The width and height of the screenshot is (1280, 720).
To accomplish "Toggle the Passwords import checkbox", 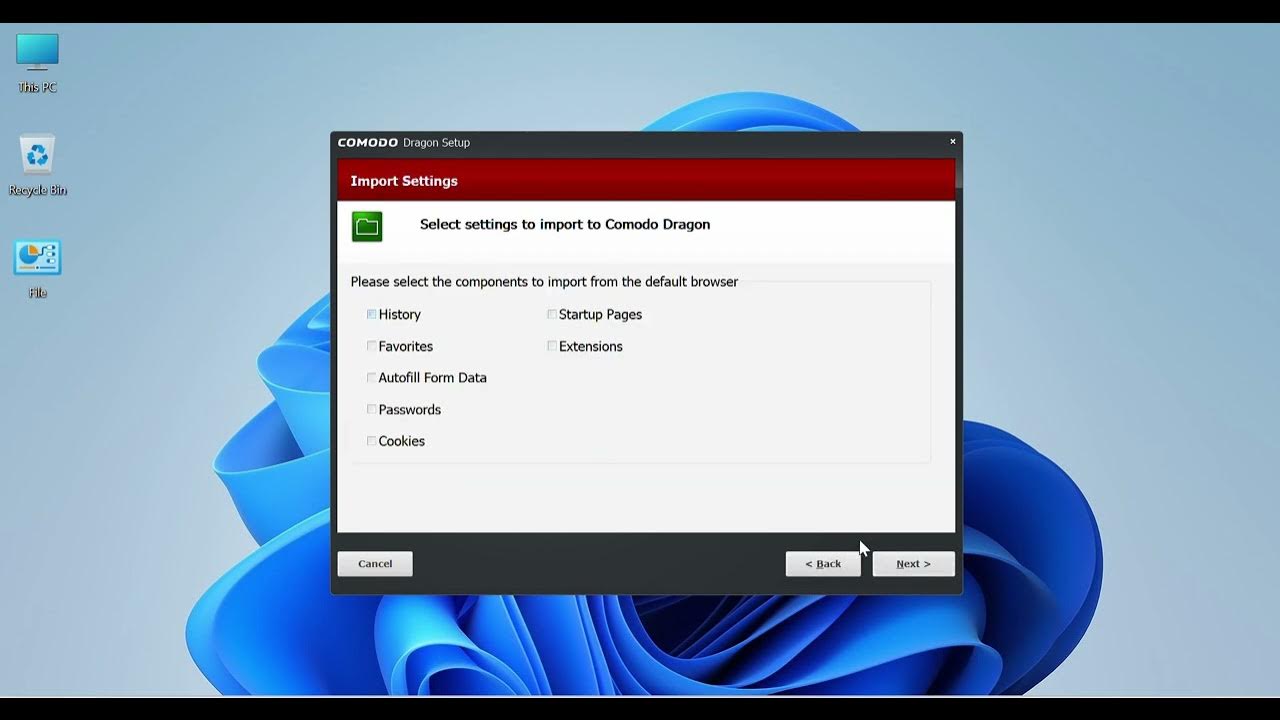I will pyautogui.click(x=371, y=409).
